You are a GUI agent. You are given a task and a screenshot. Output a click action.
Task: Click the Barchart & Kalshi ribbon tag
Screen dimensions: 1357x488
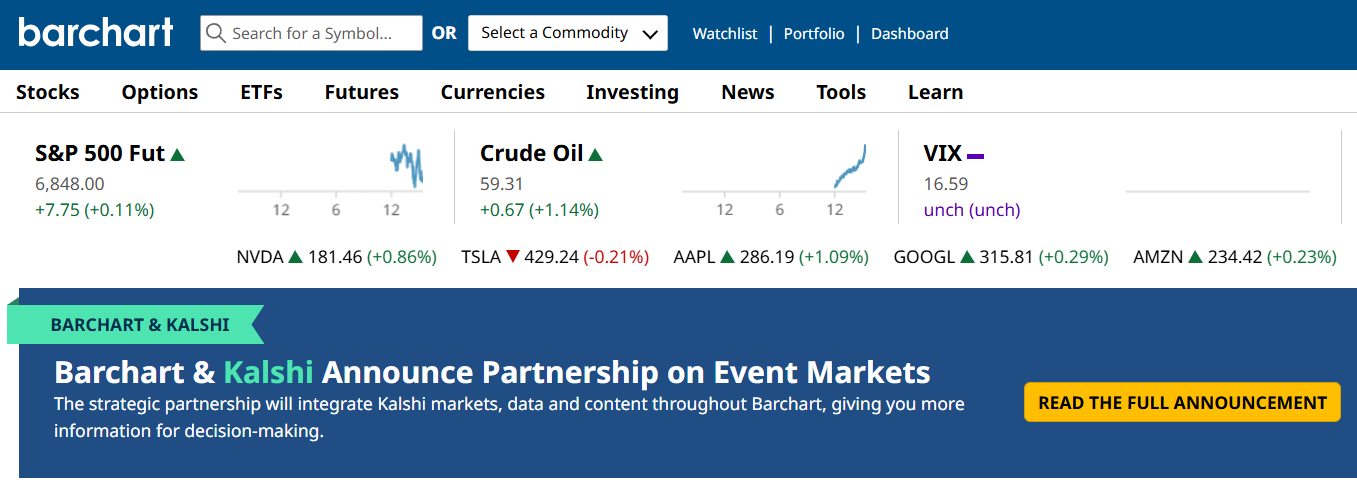click(135, 325)
